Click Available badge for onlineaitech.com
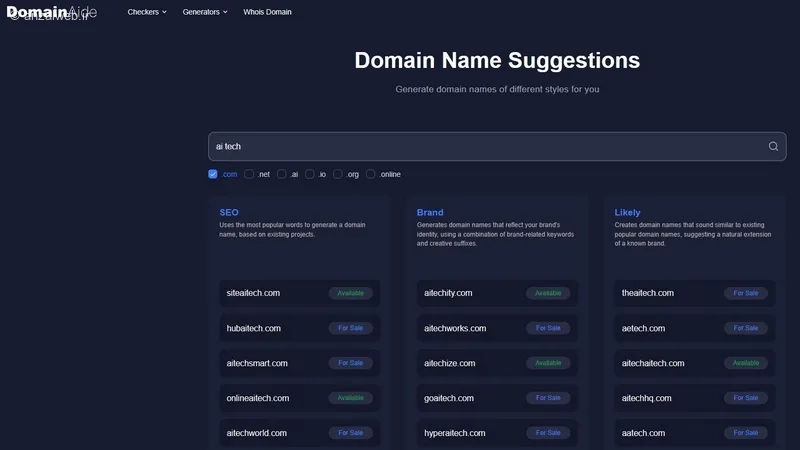800x450 pixels. tap(351, 397)
